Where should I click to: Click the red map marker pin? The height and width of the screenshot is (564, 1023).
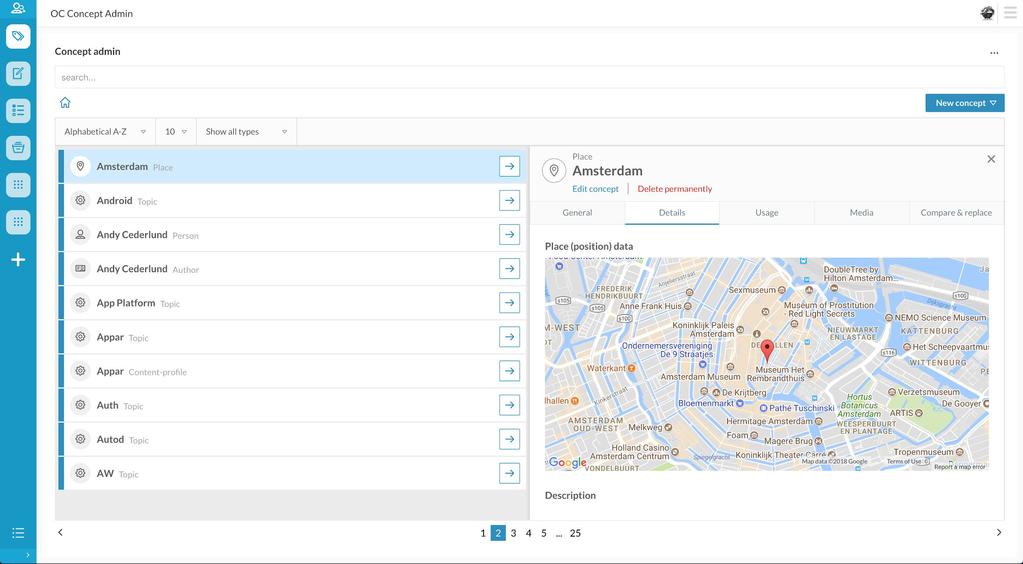[767, 351]
